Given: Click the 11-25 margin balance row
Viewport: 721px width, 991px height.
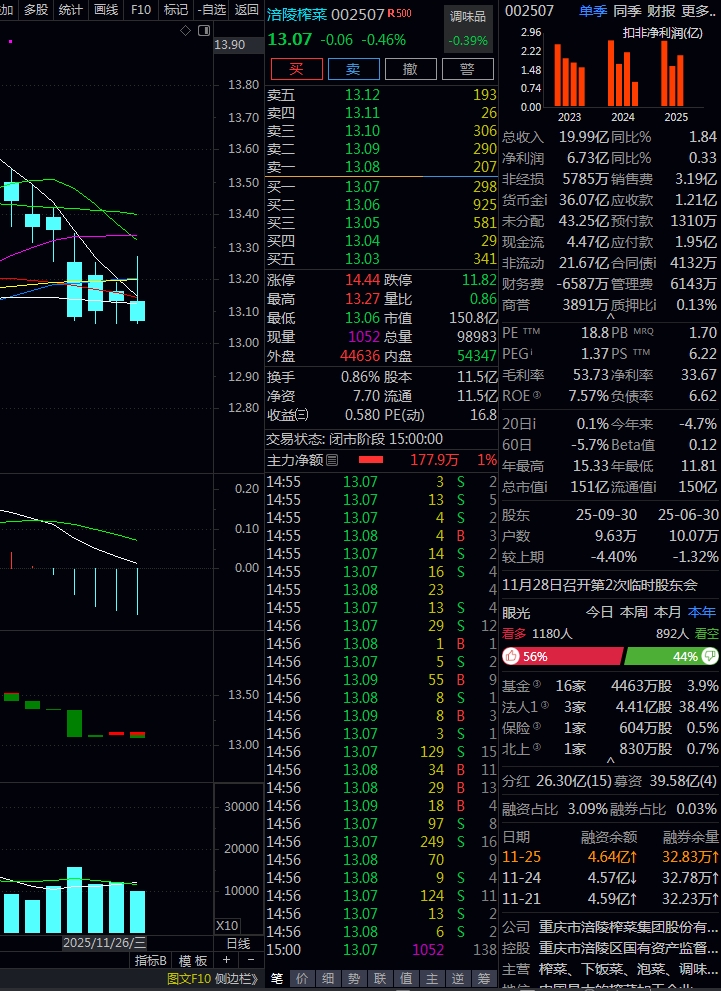Looking at the screenshot, I should pos(610,856).
